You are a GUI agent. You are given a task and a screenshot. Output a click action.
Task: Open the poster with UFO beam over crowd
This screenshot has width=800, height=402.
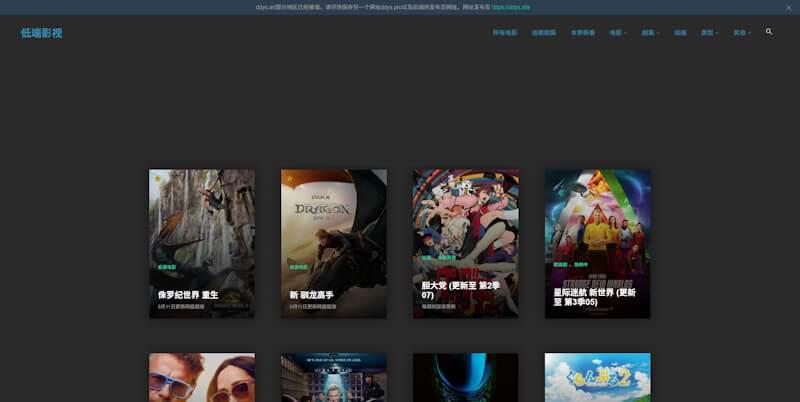tap(334, 378)
